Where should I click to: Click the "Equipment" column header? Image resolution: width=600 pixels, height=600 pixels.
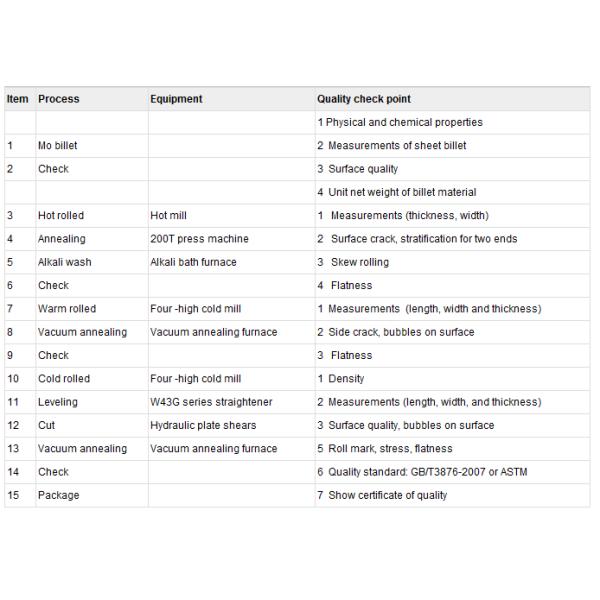[176, 99]
